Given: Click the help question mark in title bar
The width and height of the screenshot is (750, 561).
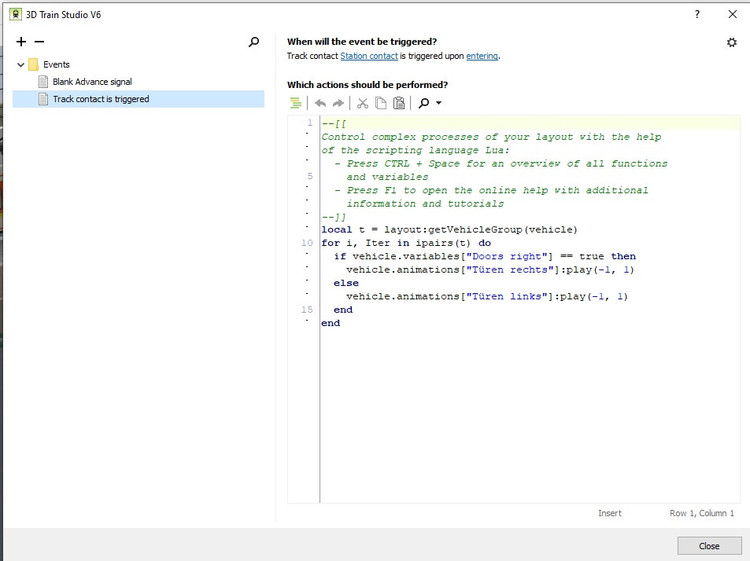Looking at the screenshot, I should tap(697, 13).
